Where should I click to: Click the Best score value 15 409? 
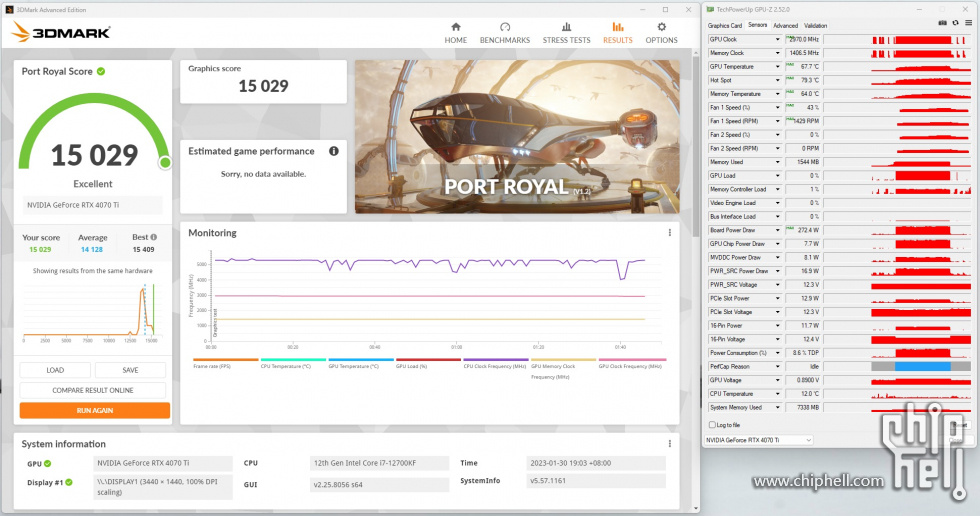click(x=143, y=249)
